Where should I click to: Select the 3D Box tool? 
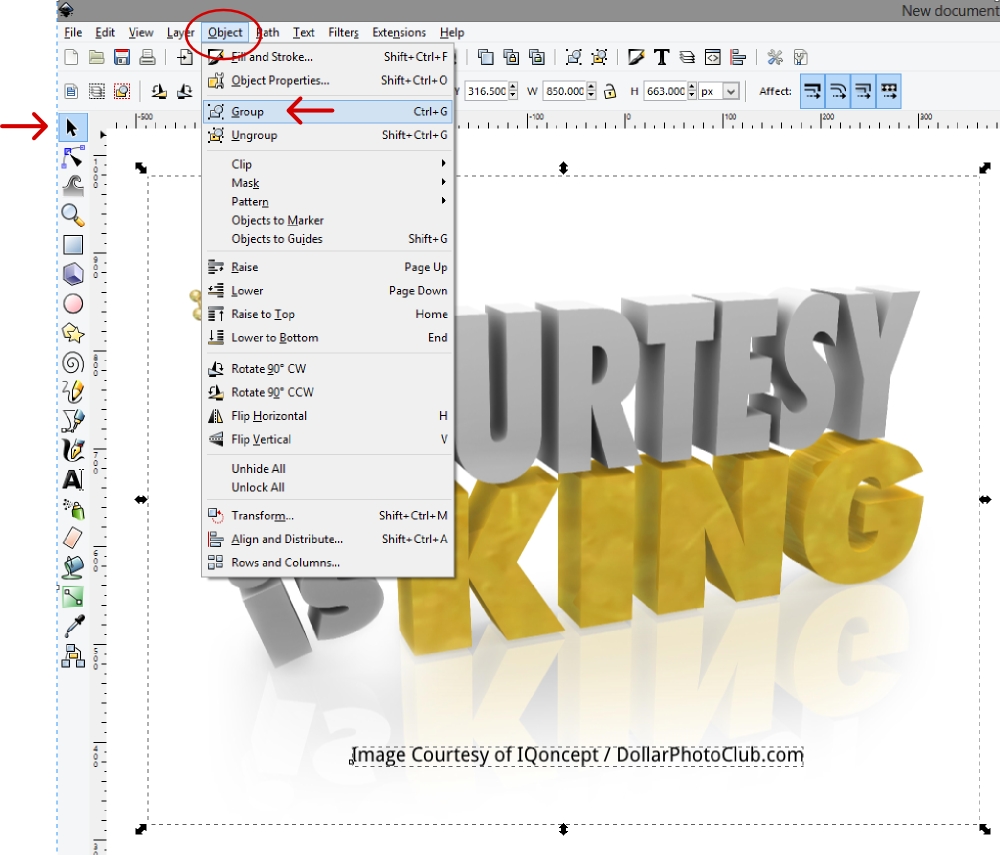(73, 274)
